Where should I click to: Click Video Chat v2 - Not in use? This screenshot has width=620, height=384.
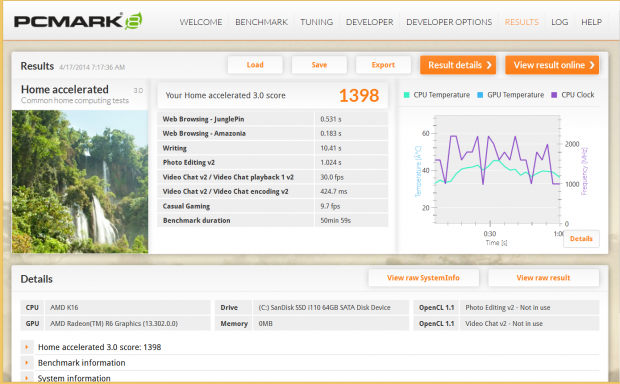tap(504, 323)
